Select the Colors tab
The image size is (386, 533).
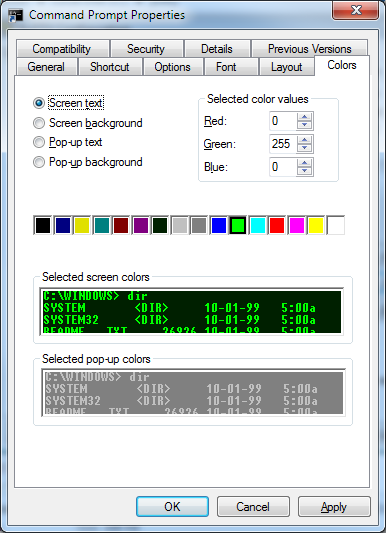point(342,65)
